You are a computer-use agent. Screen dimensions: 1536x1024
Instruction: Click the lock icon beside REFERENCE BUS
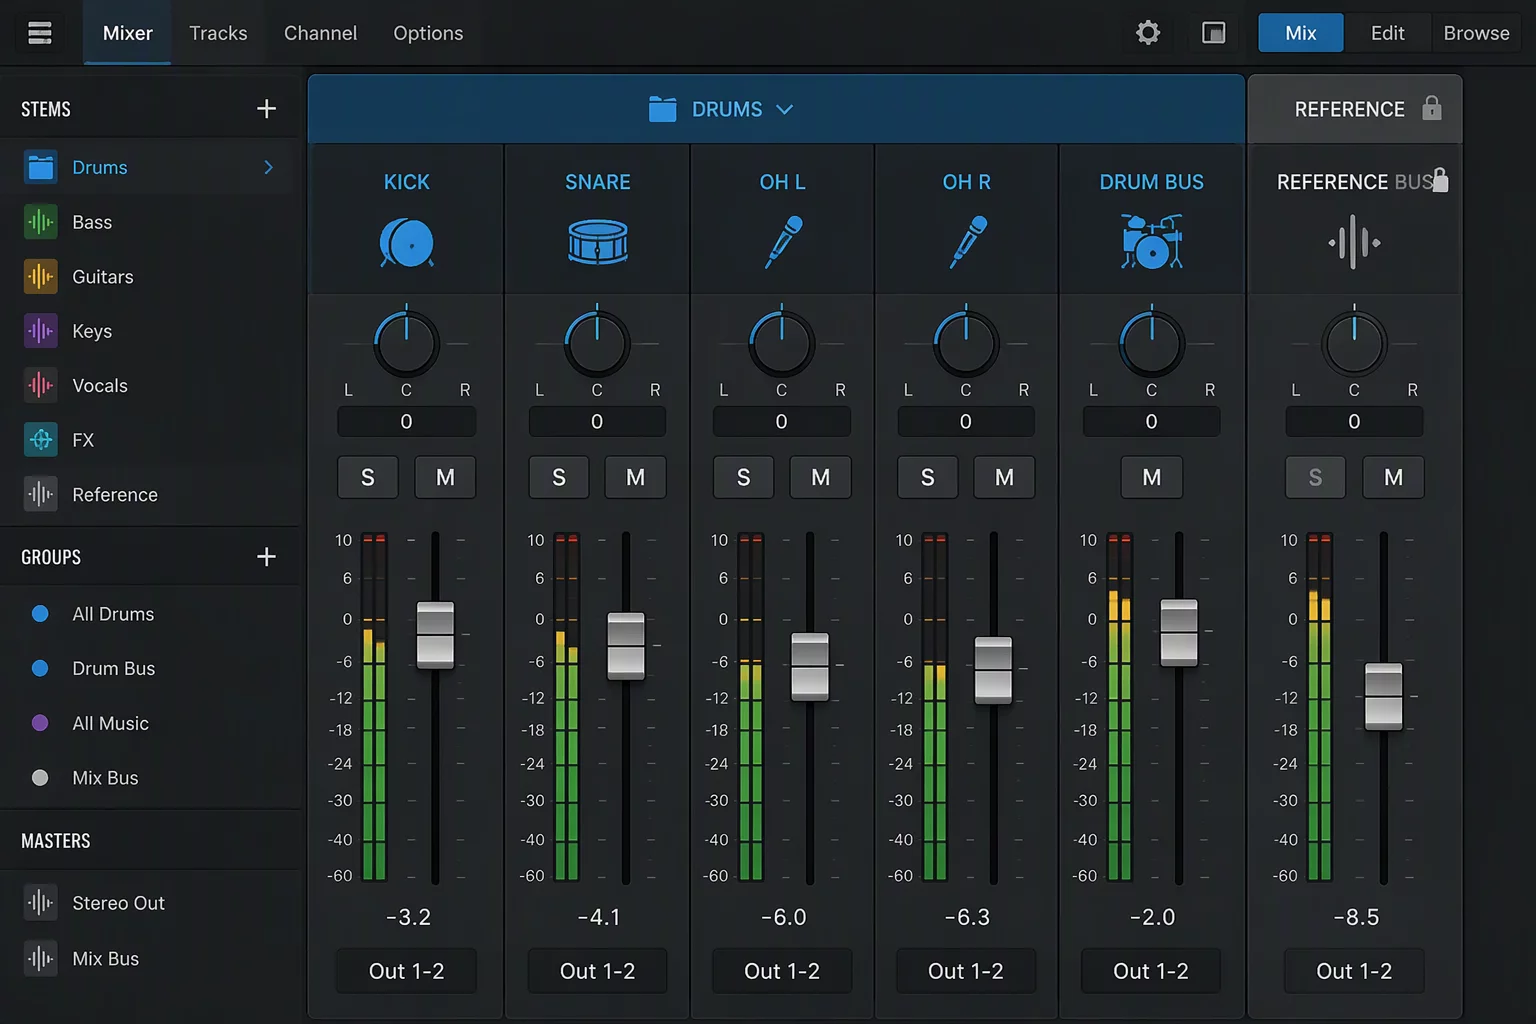coord(1440,180)
